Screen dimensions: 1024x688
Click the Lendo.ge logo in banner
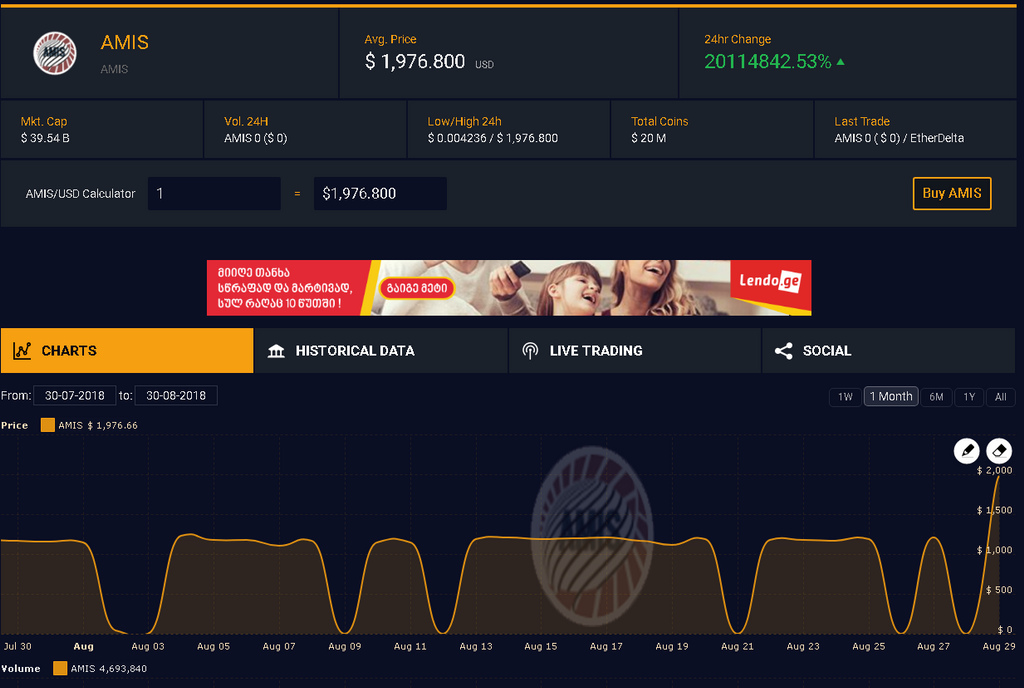(x=770, y=281)
